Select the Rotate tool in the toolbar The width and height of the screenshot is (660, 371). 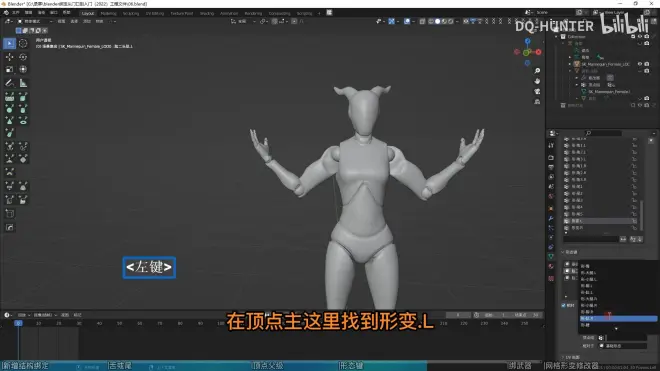point(23,57)
